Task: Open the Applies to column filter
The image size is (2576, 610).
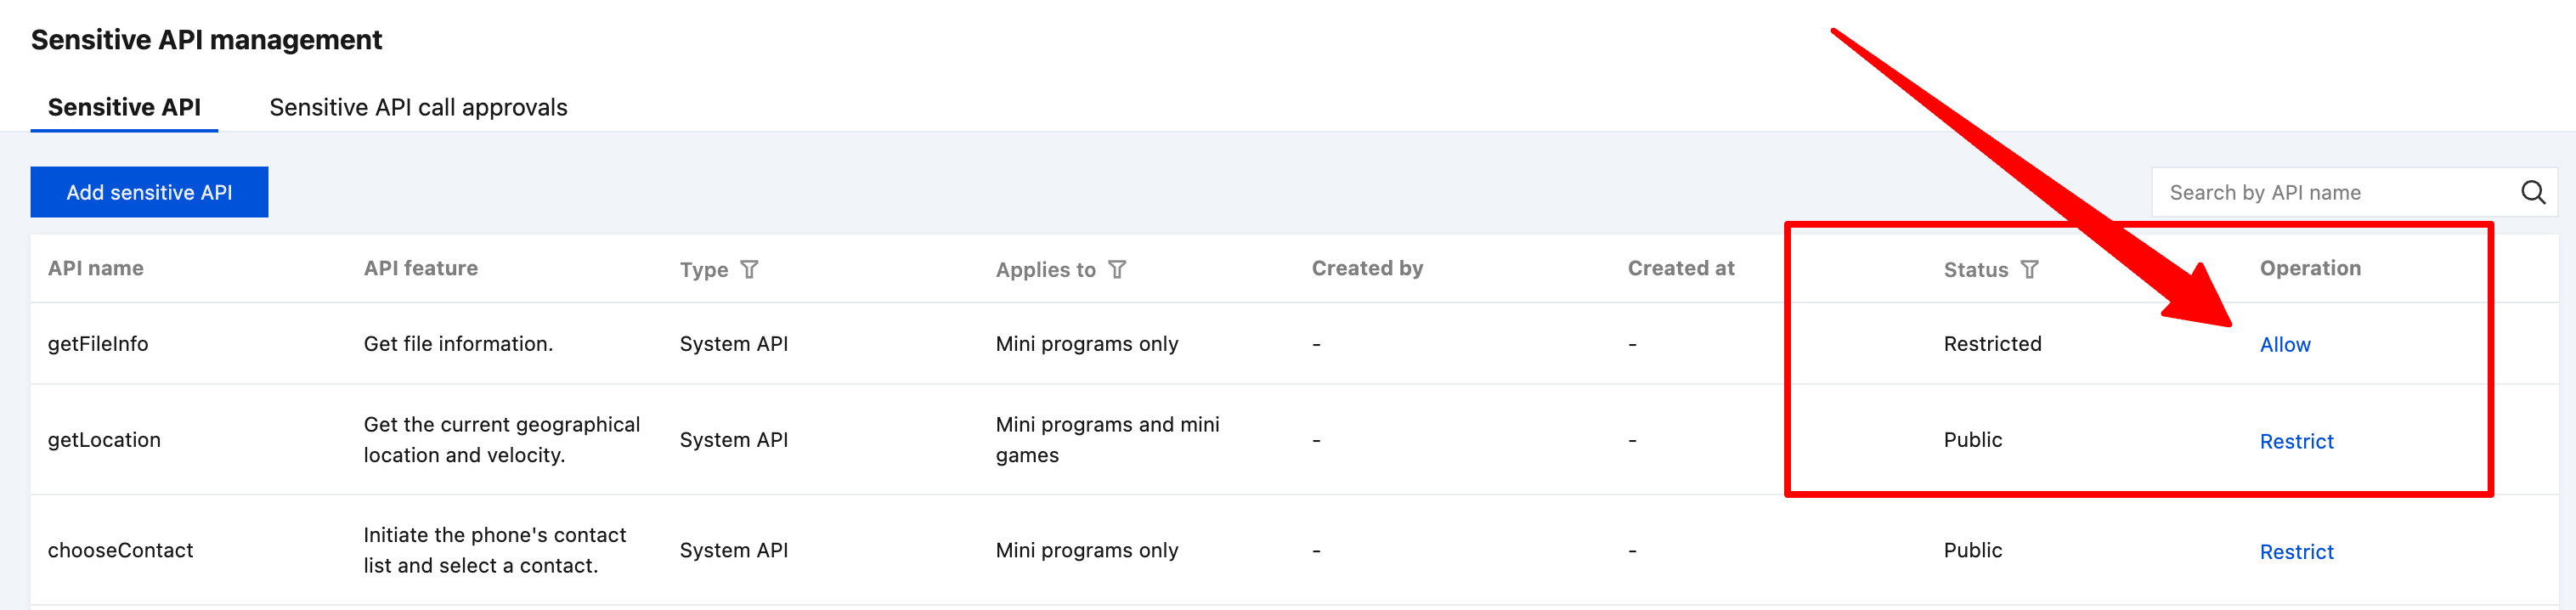Action: tap(1117, 269)
